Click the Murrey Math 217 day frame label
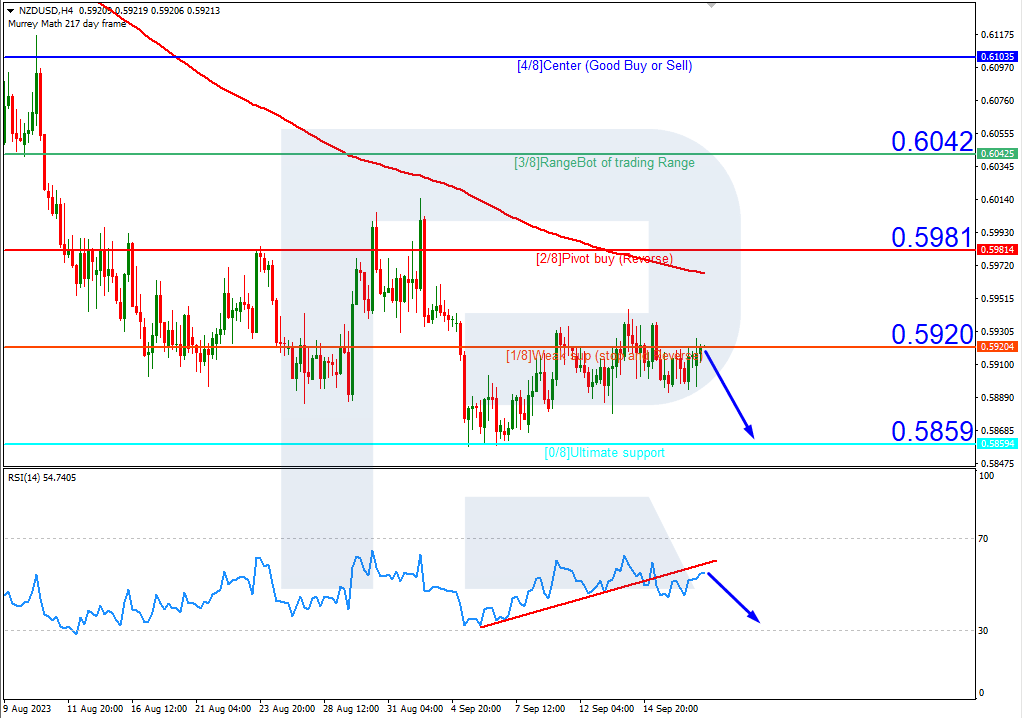 click(62, 23)
